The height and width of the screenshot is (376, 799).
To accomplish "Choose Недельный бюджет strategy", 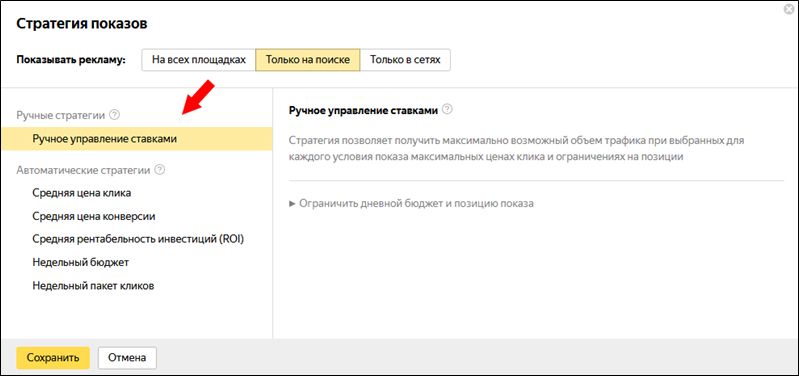I will click(x=81, y=262).
